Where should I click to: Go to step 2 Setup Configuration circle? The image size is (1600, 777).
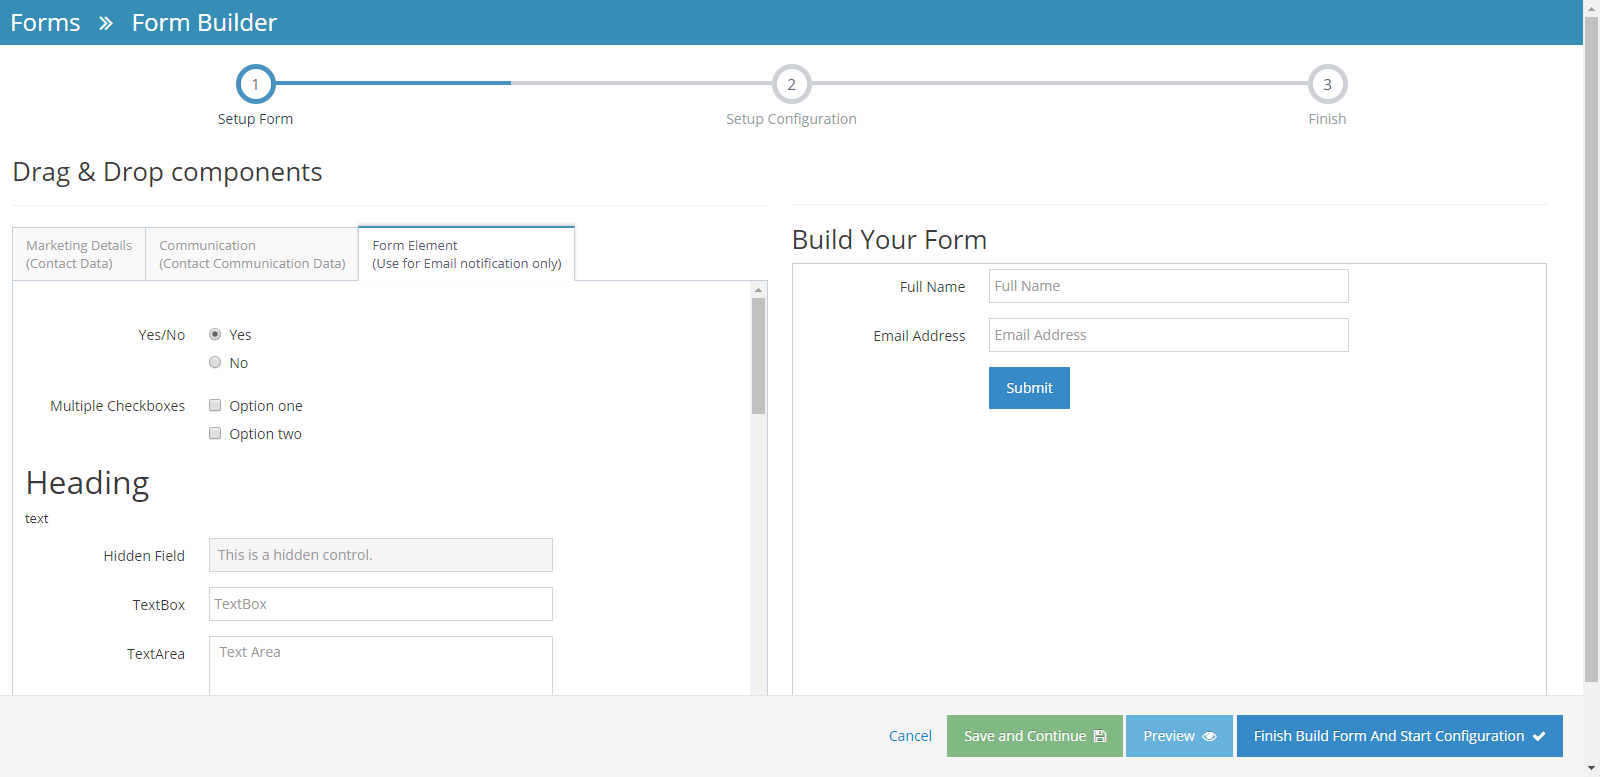pos(791,85)
